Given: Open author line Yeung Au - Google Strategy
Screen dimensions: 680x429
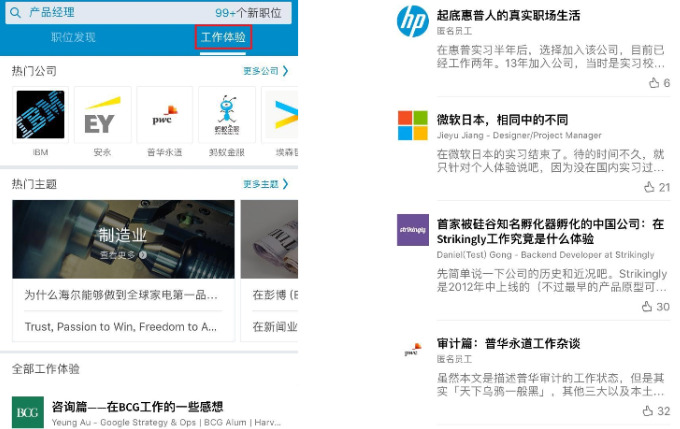Looking at the screenshot, I should click(166, 422).
